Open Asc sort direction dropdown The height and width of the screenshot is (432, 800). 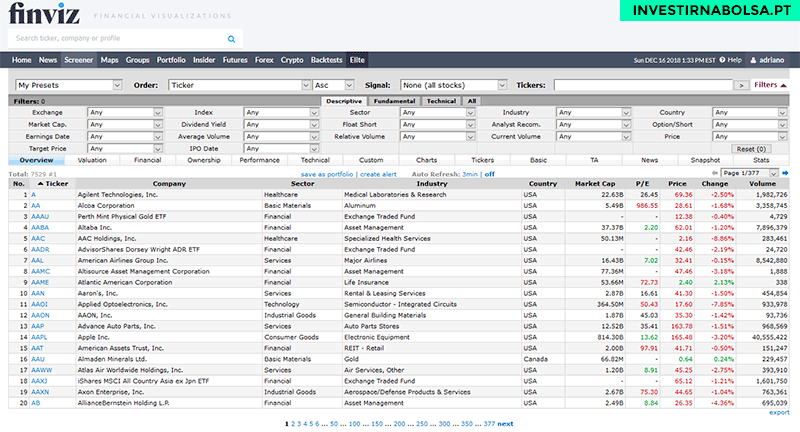point(333,85)
